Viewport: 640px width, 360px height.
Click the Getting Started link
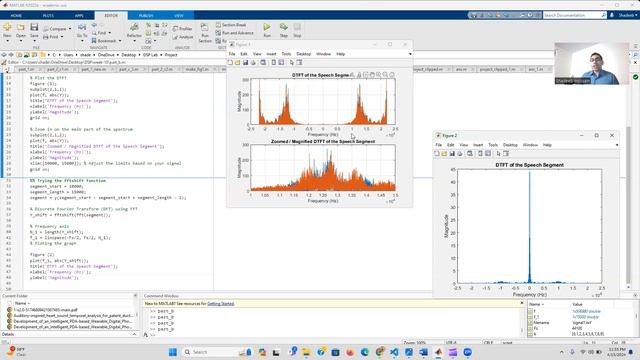220,304
